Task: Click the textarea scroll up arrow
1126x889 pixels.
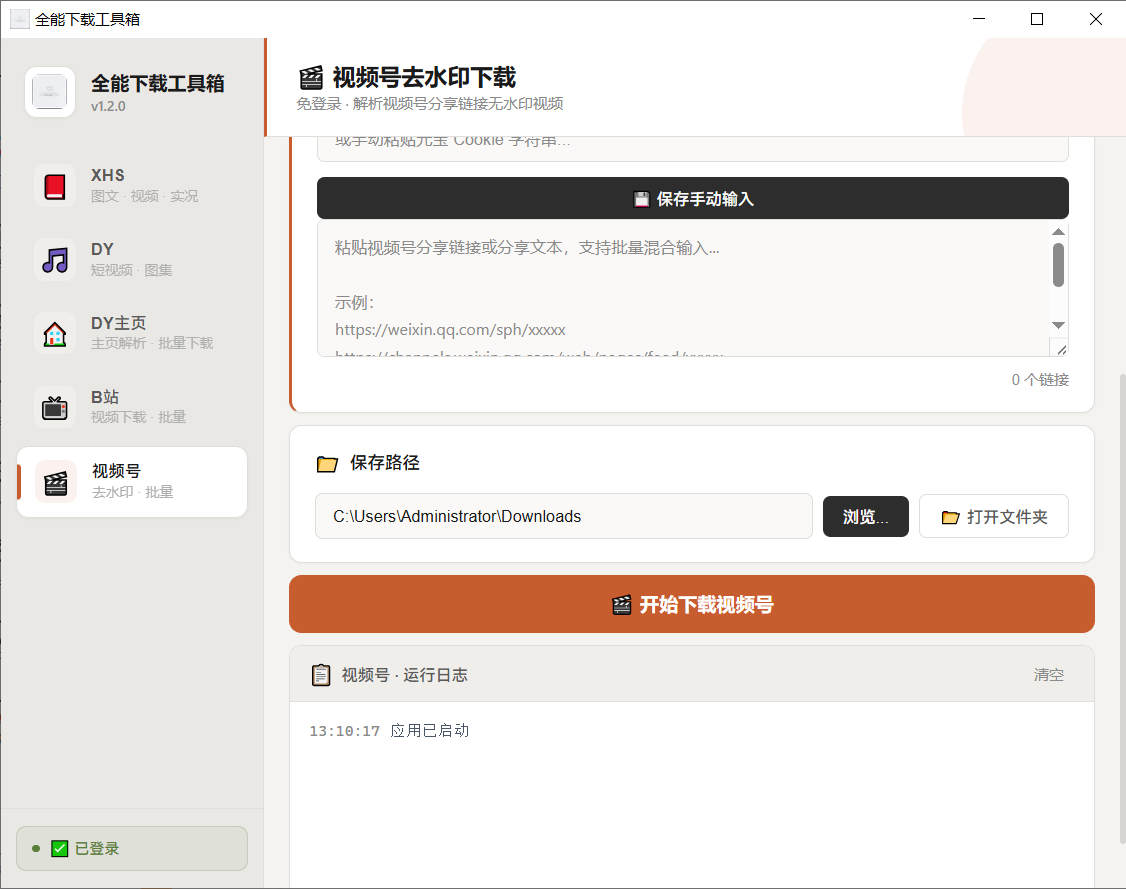Action: coord(1058,231)
